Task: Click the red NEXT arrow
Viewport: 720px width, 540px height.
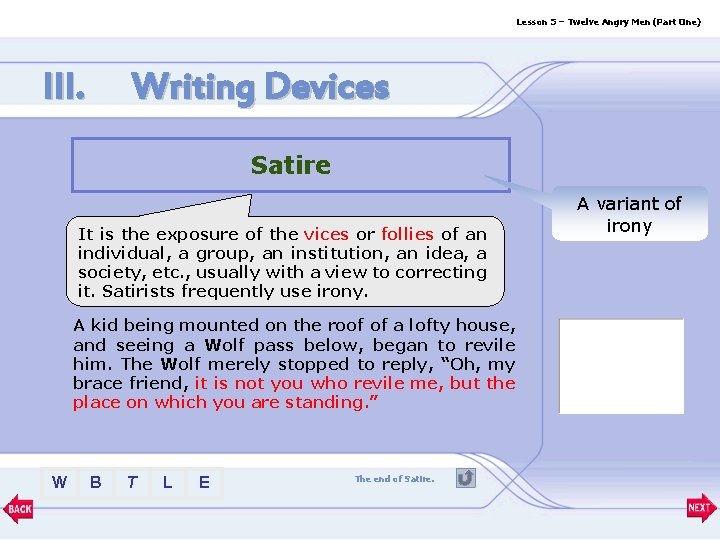Action: coord(701,507)
